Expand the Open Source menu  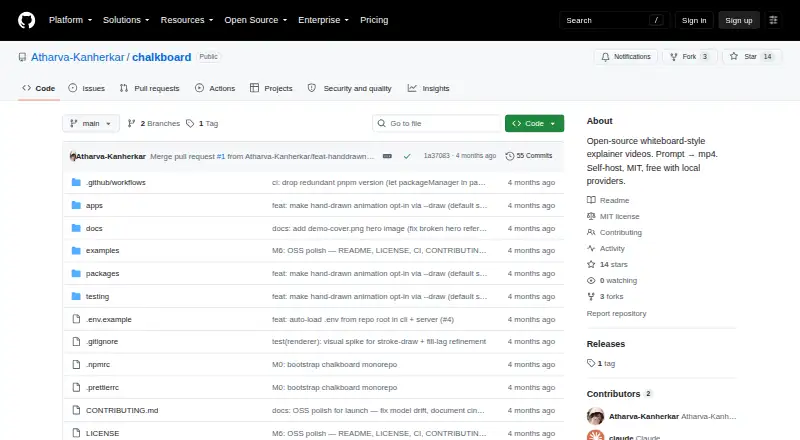pos(256,20)
